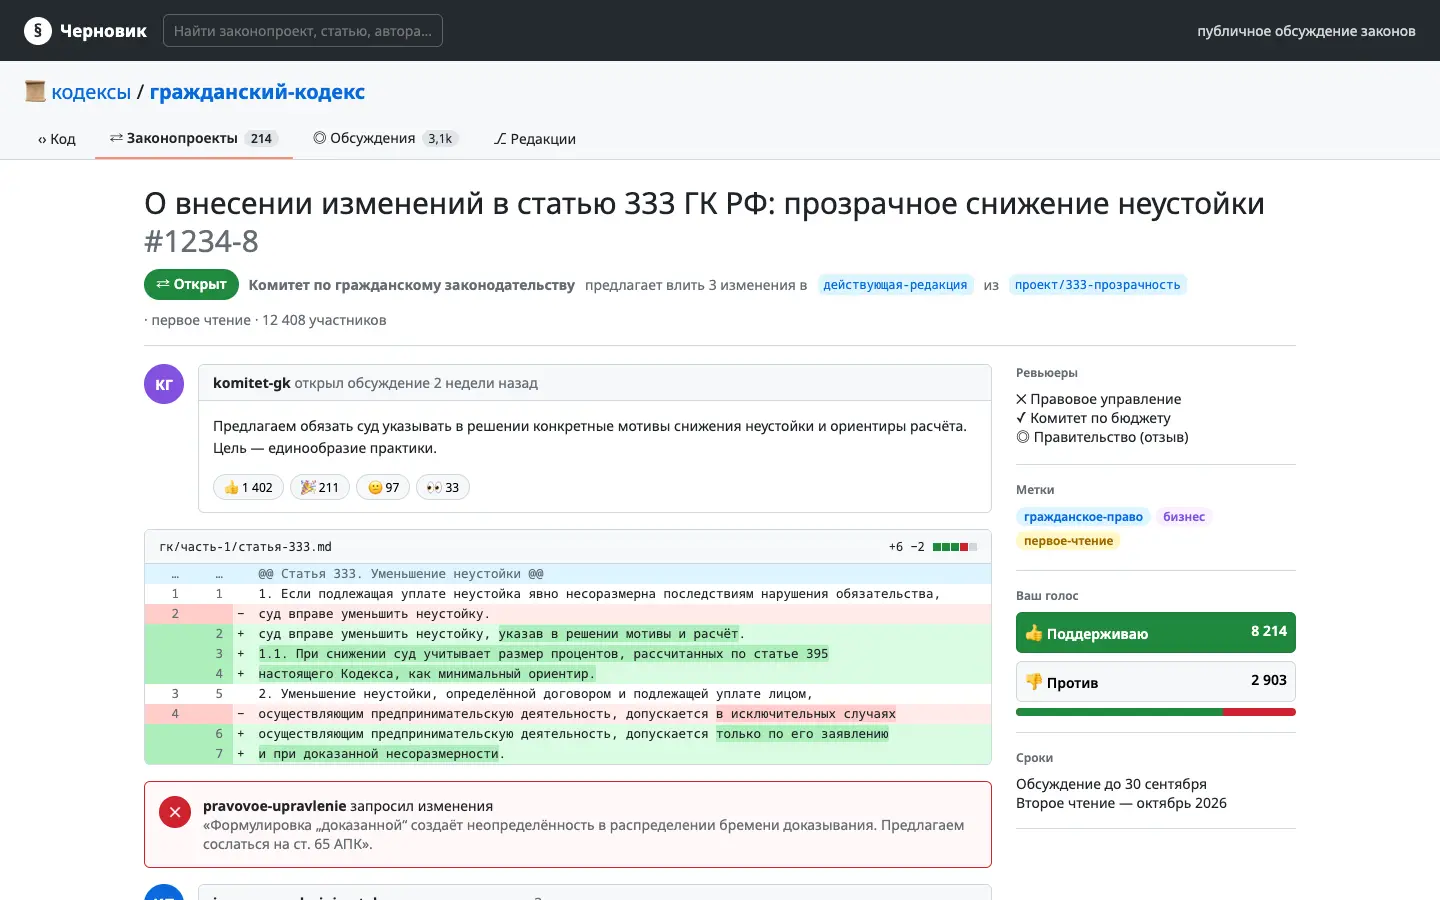The image size is (1440, 900).
Task: Focus the search законопроект input field
Action: 303,31
